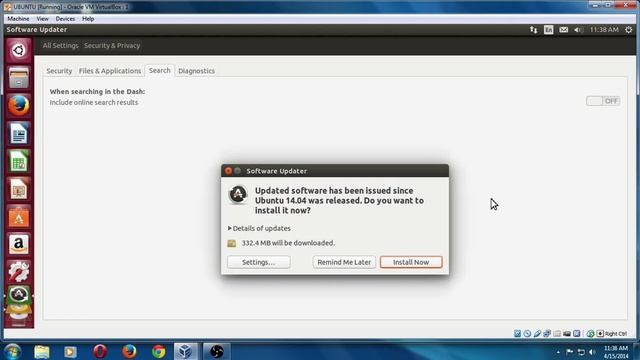Open the network indicator in top panel
This screenshot has height=360, width=640.
click(533, 30)
